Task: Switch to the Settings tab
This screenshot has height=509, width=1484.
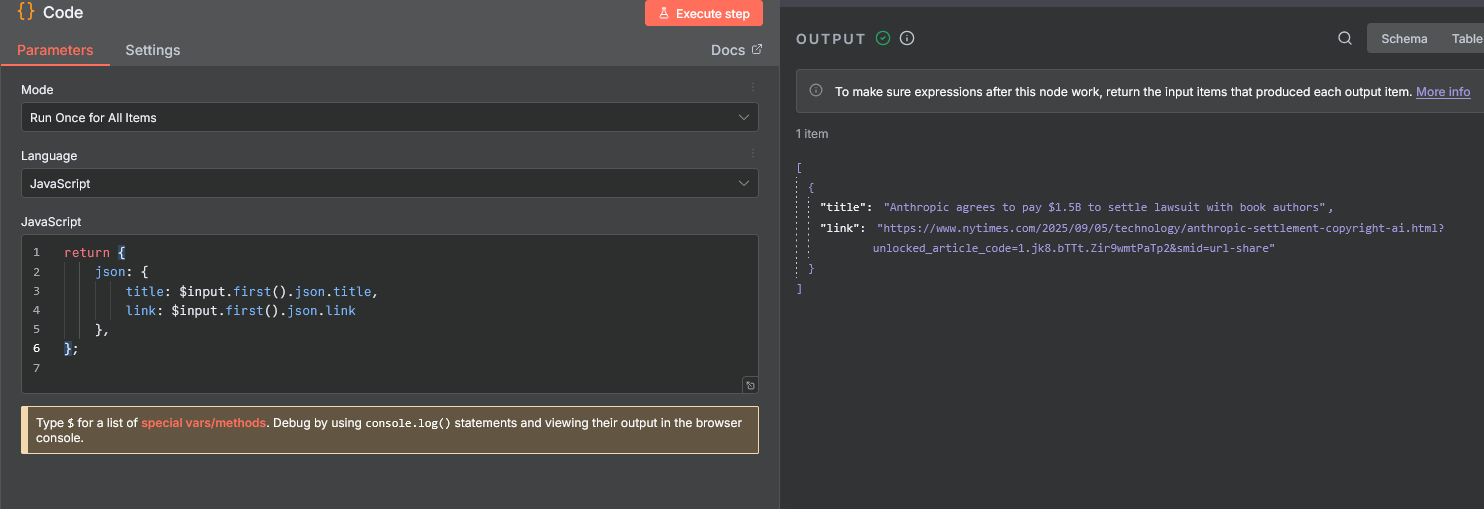Action: (x=153, y=50)
